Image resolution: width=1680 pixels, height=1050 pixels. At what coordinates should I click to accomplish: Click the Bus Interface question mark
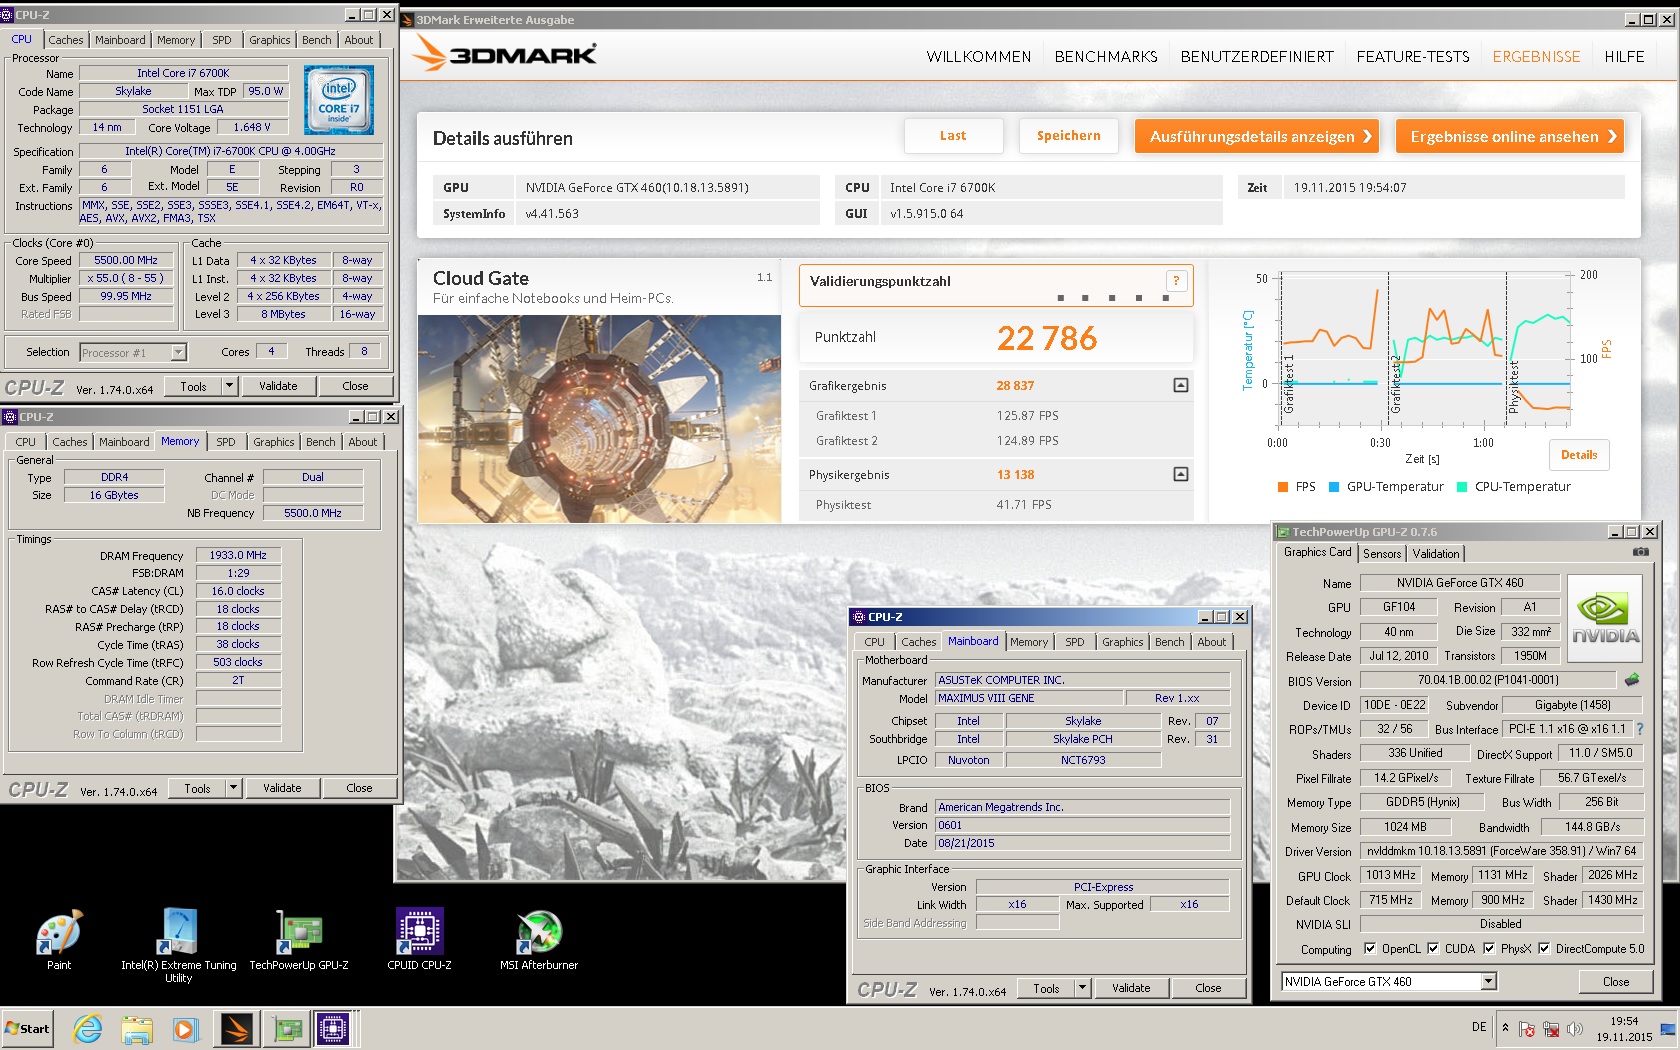pyautogui.click(x=1640, y=729)
